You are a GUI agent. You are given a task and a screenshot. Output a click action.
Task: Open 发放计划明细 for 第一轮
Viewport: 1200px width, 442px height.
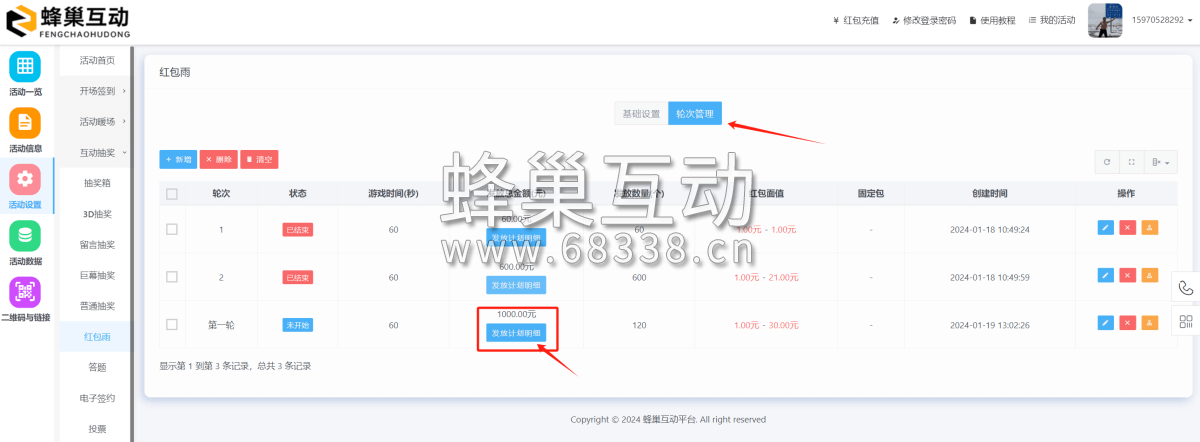(x=516, y=333)
